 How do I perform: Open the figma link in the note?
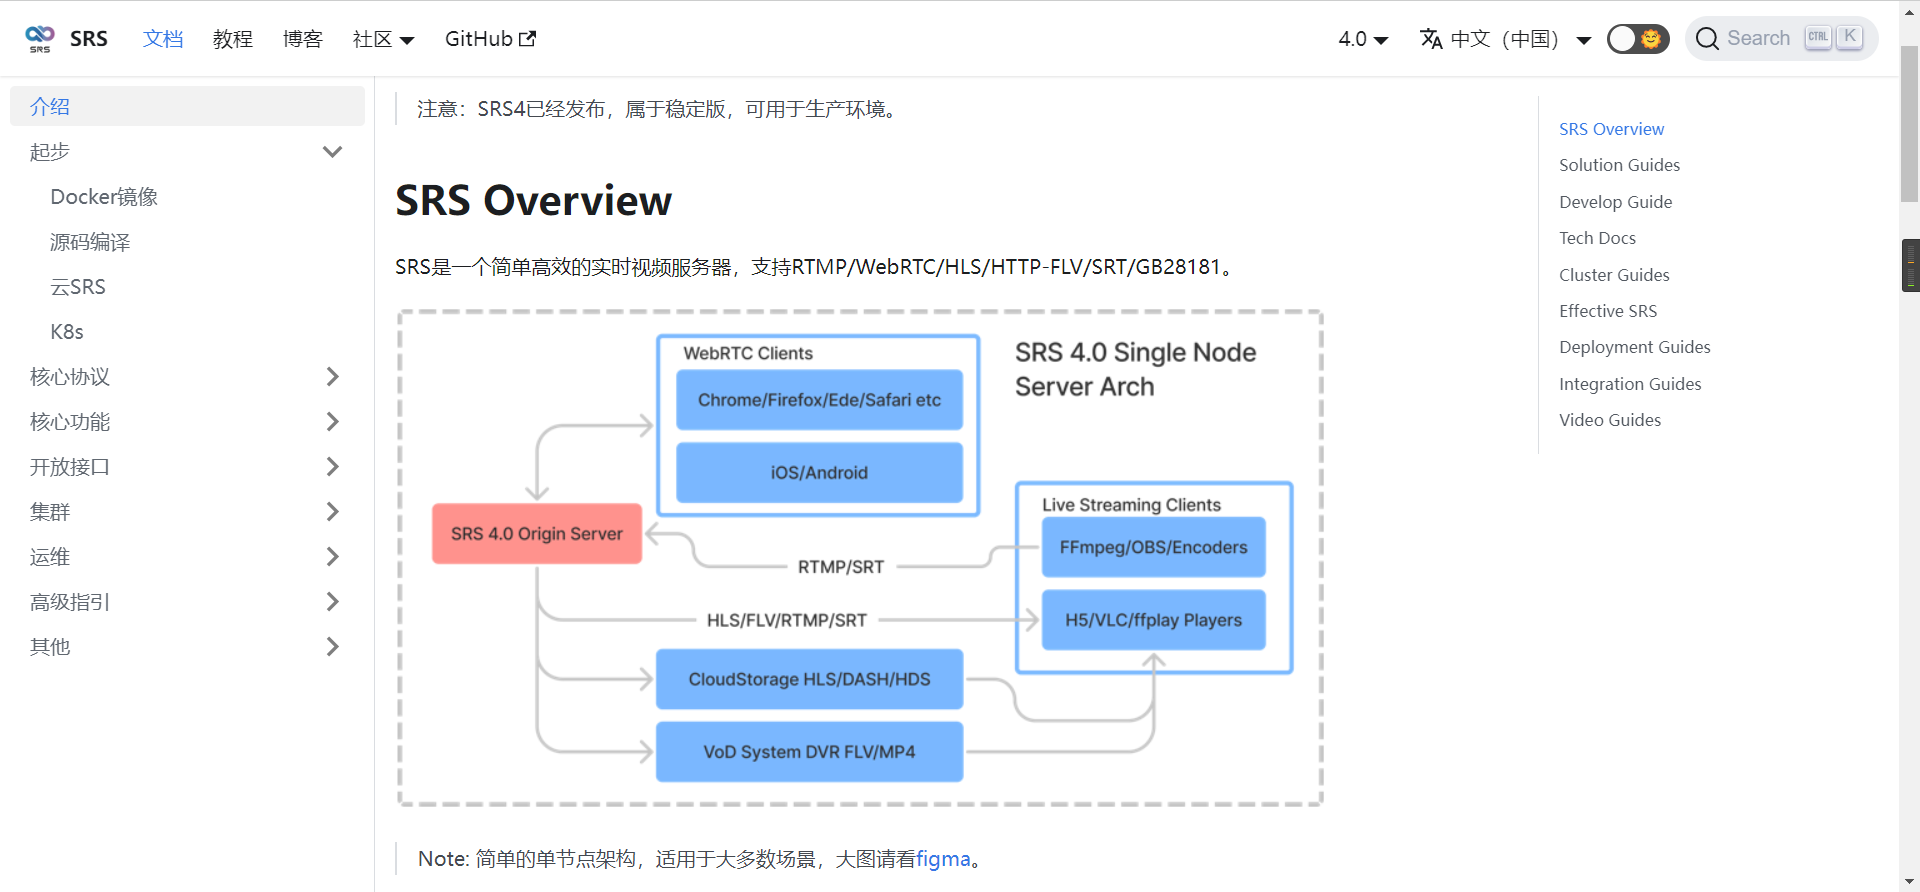pos(943,859)
